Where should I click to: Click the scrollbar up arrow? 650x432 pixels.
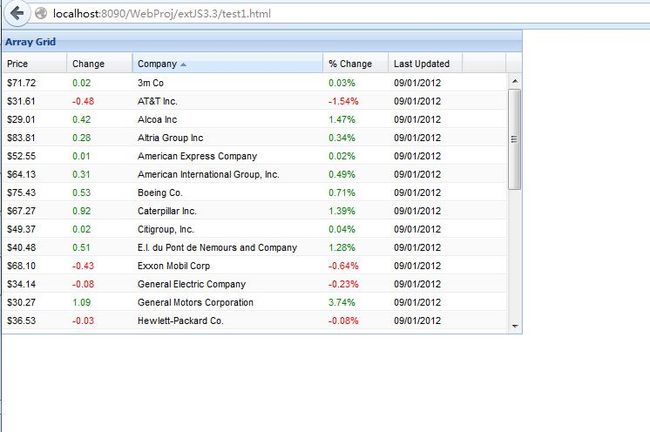514,81
